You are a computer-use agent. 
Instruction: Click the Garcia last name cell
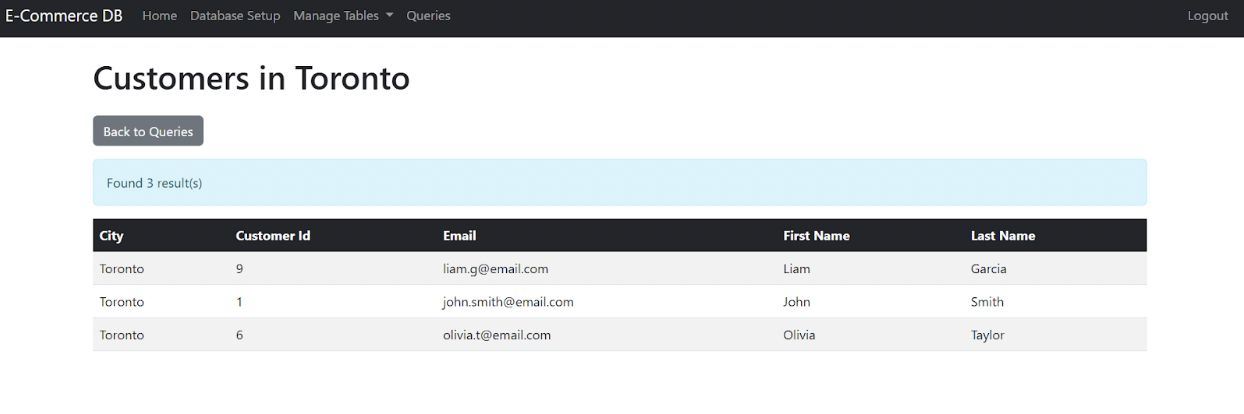point(989,269)
